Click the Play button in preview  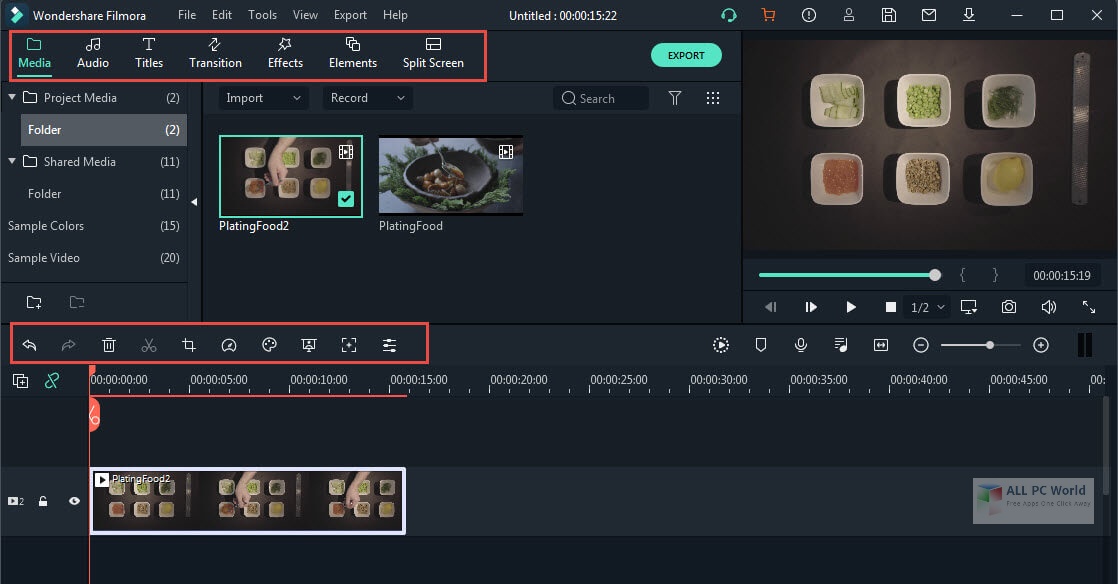pos(851,307)
